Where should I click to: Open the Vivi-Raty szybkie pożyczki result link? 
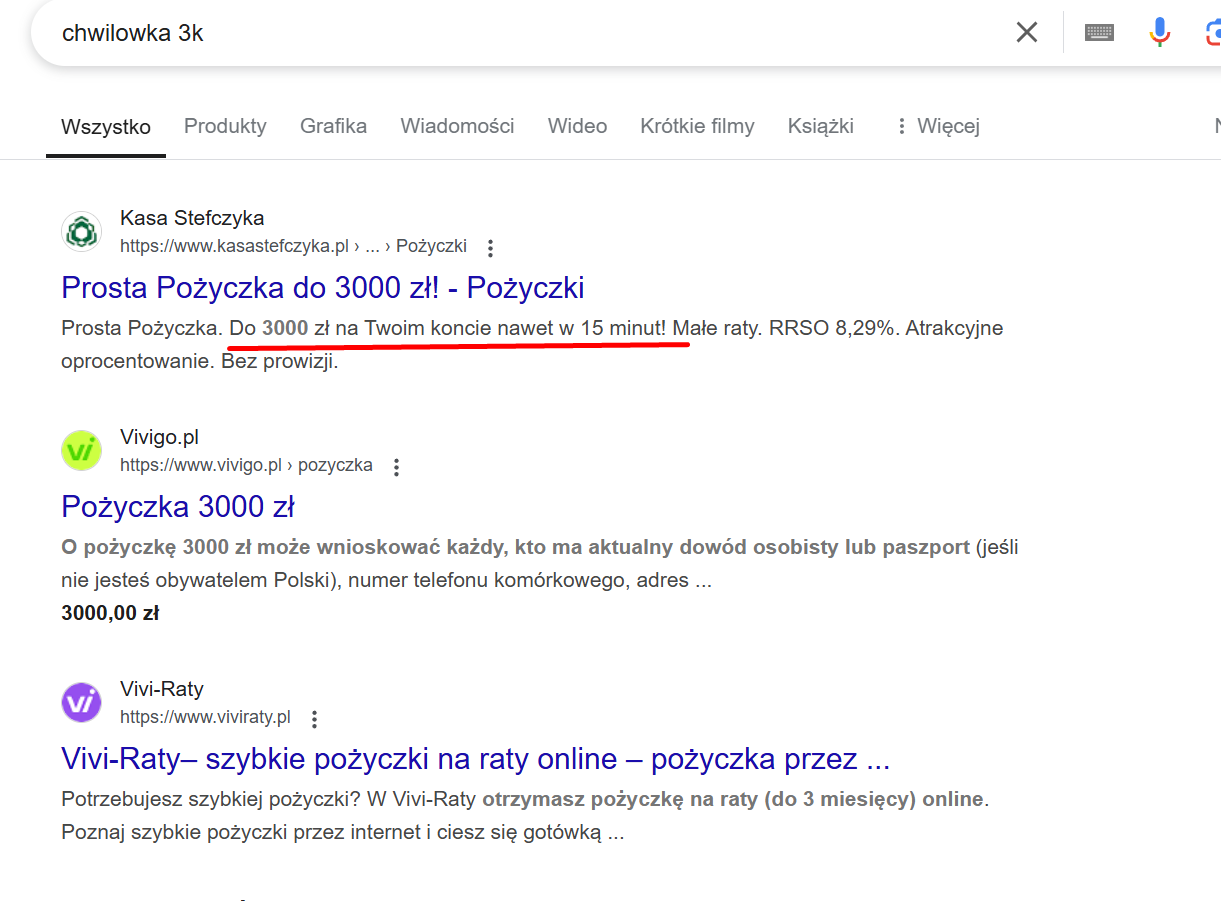point(475,759)
